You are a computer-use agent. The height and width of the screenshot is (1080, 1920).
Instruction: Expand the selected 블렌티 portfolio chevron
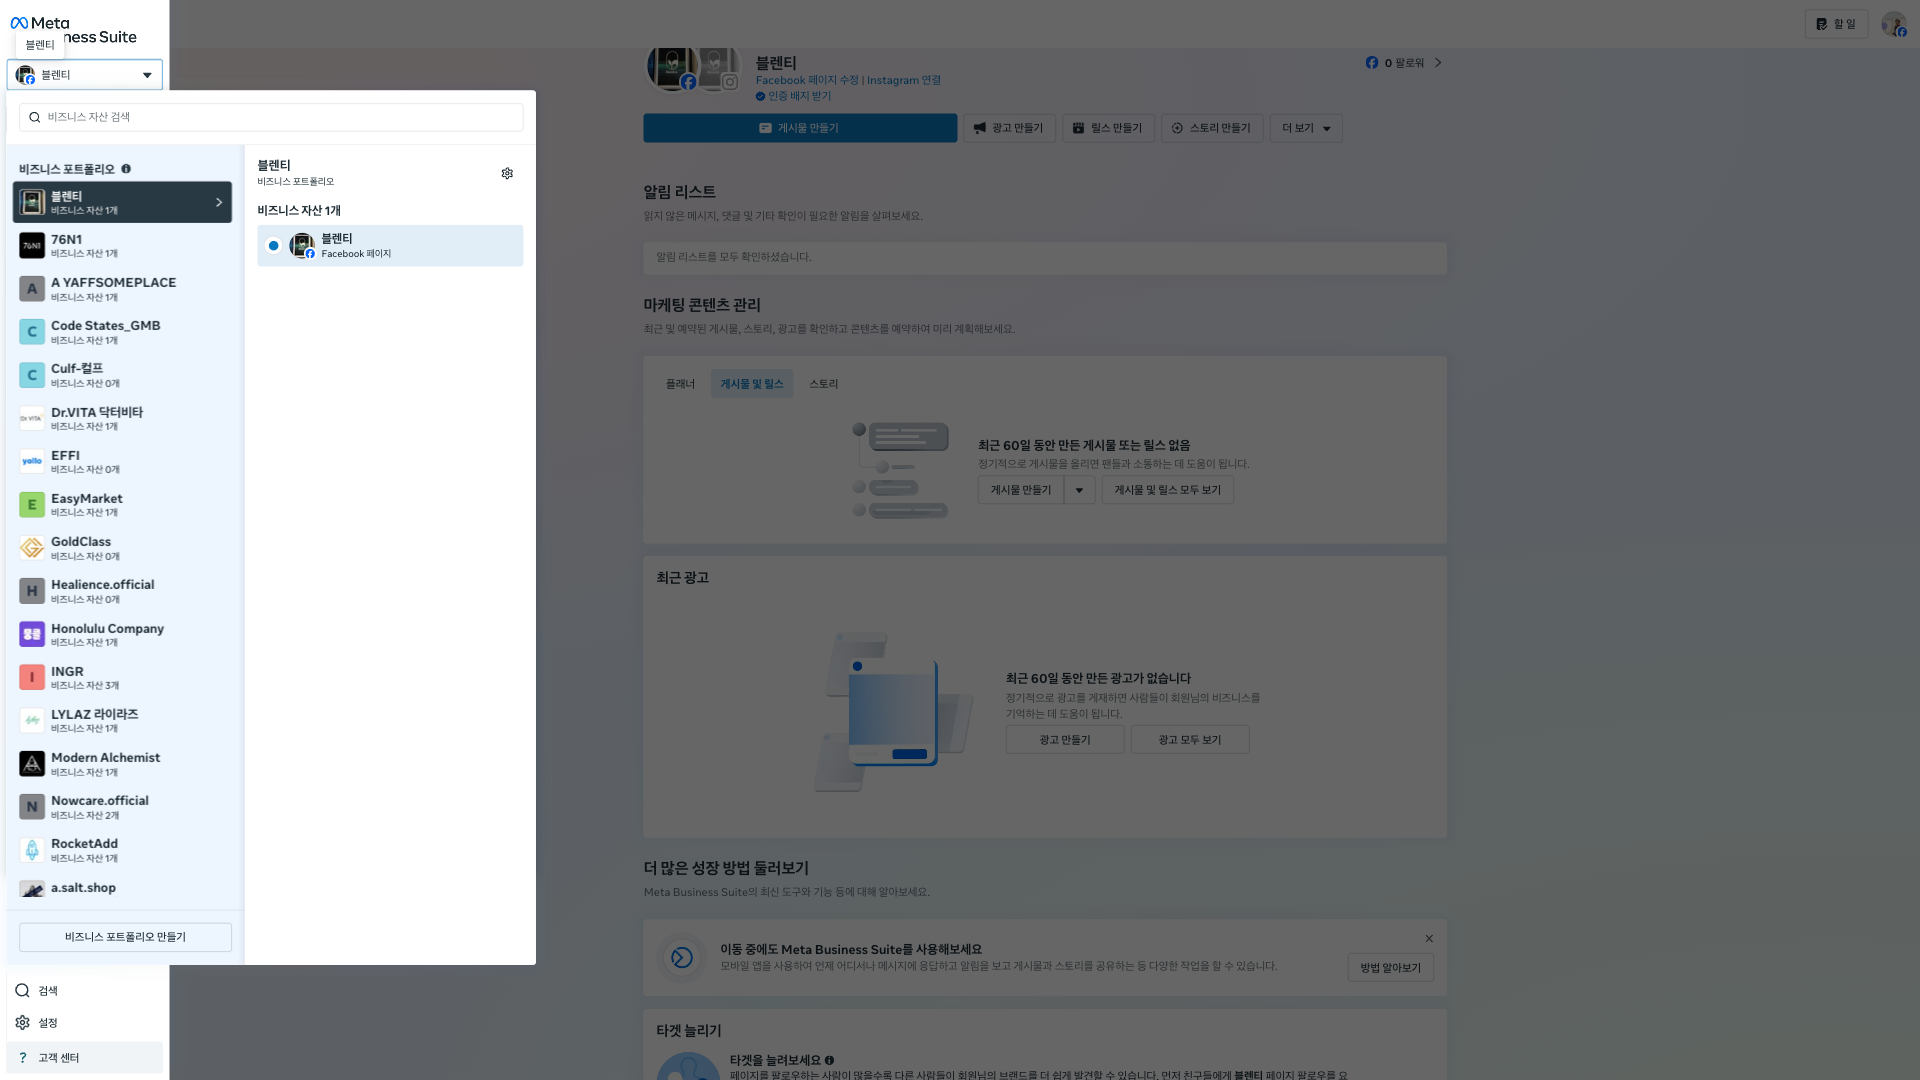pyautogui.click(x=219, y=202)
